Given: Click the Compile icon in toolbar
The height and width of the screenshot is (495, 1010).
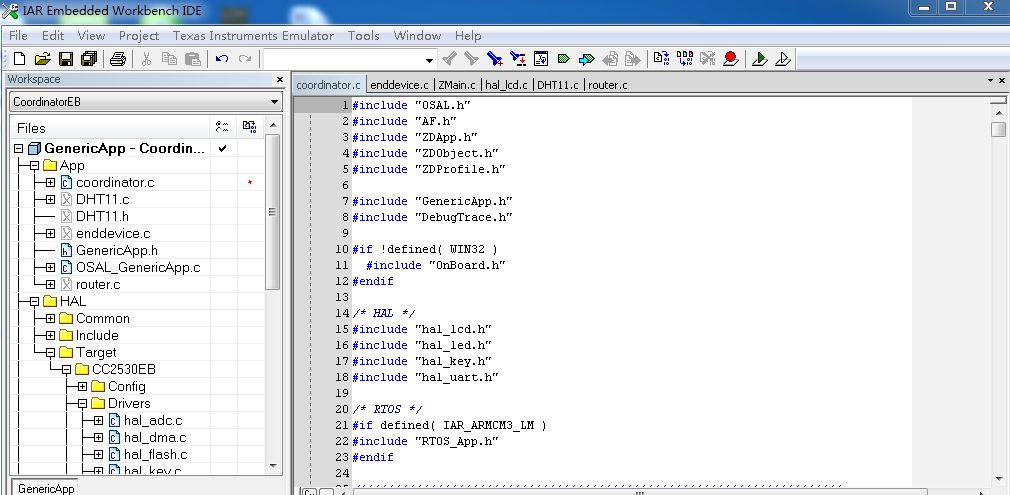Looking at the screenshot, I should tap(660, 59).
